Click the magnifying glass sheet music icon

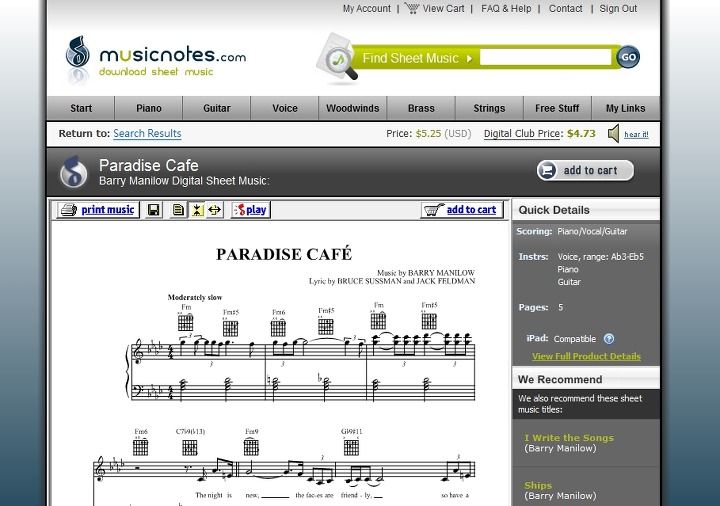(x=337, y=59)
